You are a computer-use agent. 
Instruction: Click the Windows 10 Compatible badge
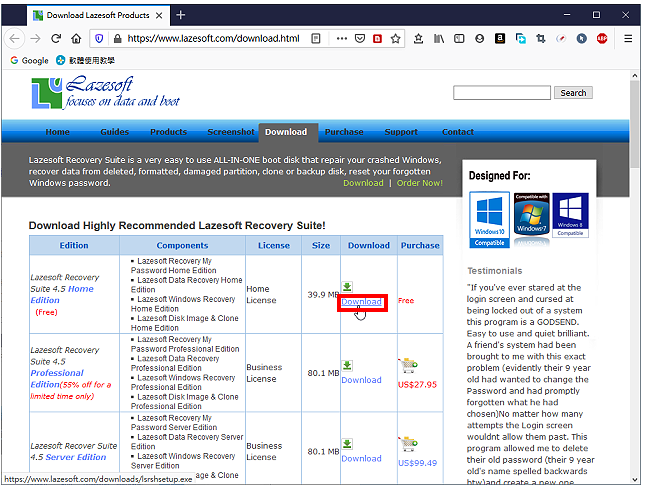(489, 219)
